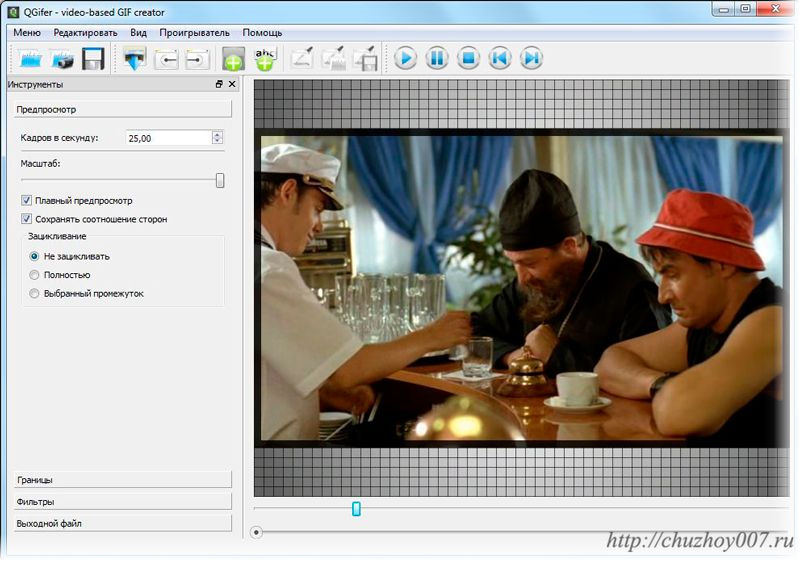Open the Помощь menu
The width and height of the screenshot is (800, 561).
[262, 33]
